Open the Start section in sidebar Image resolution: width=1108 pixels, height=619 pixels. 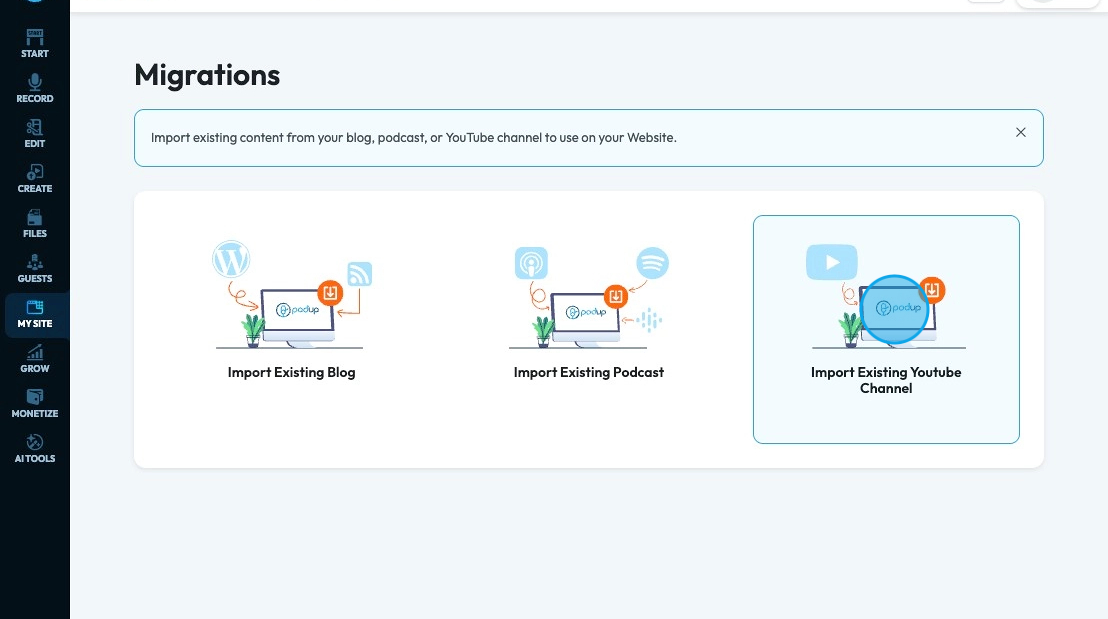(35, 44)
